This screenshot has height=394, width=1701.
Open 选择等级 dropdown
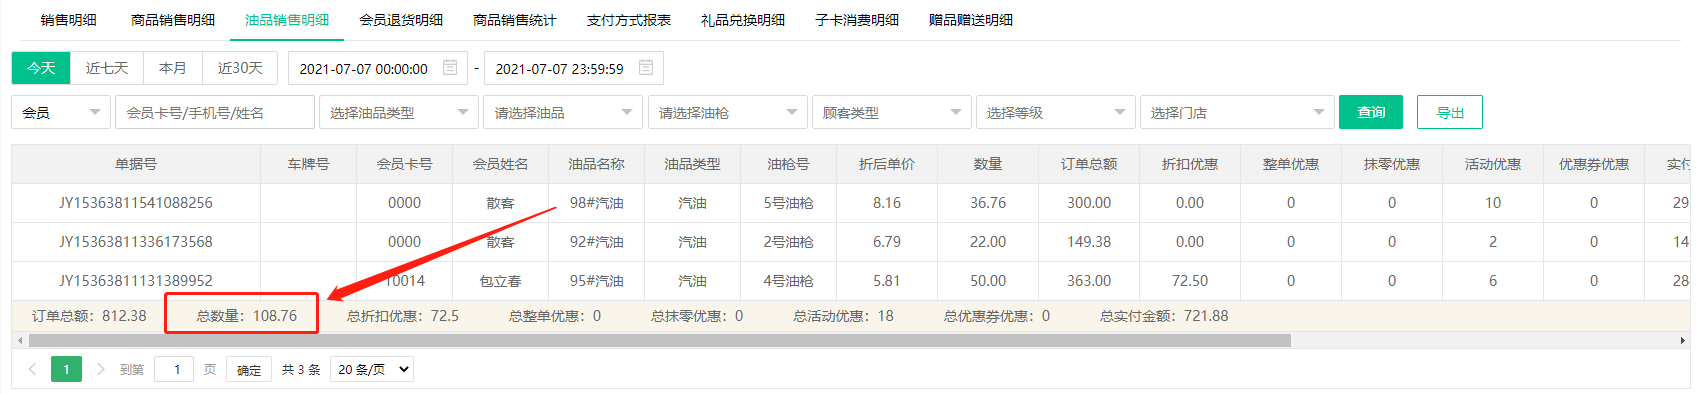click(1055, 112)
